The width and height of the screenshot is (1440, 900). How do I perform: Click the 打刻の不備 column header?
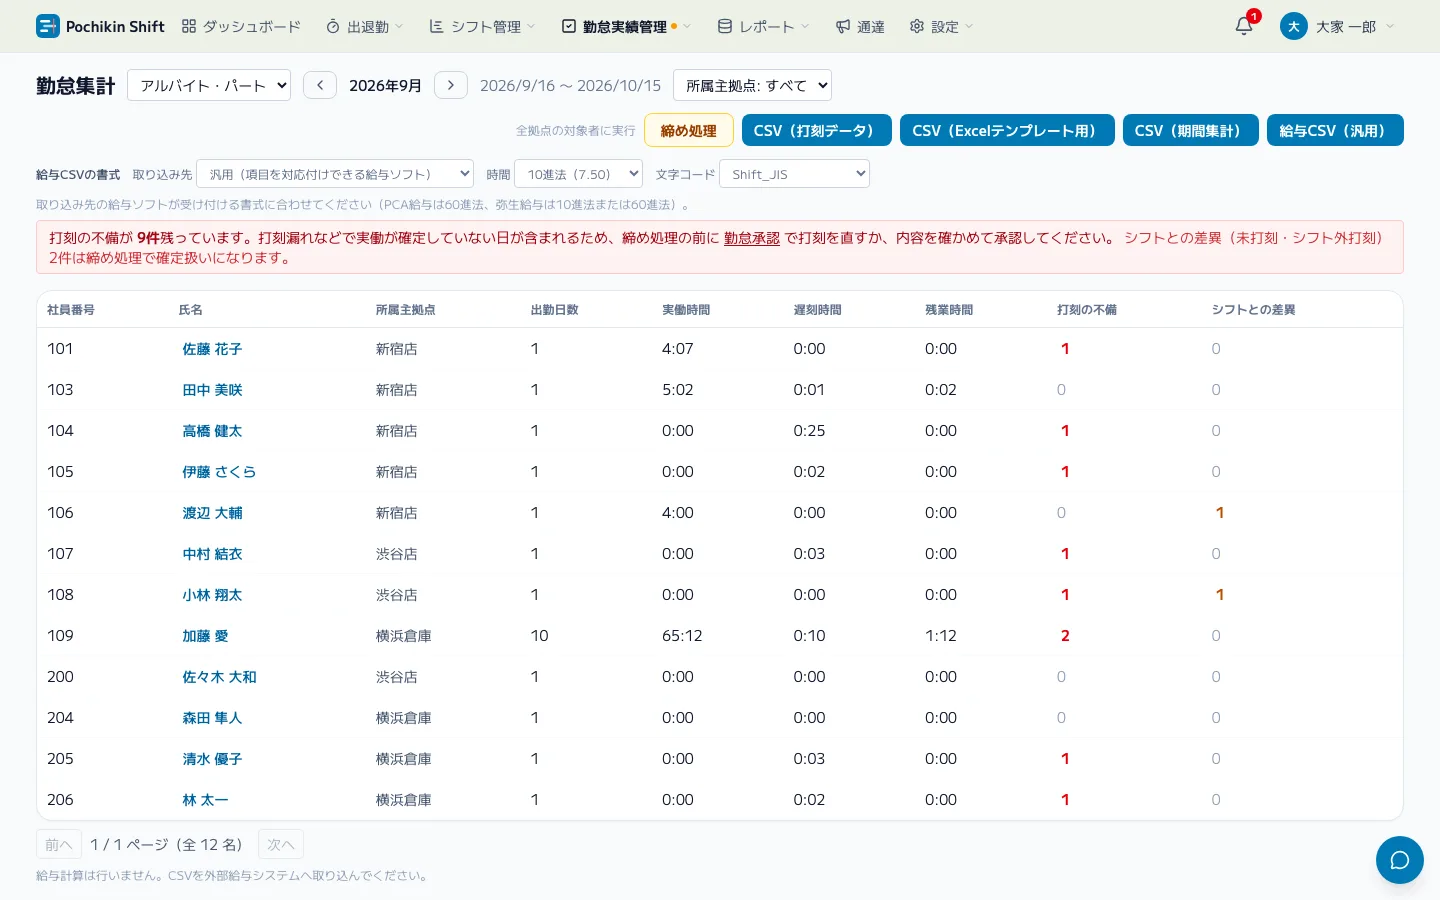point(1087,310)
